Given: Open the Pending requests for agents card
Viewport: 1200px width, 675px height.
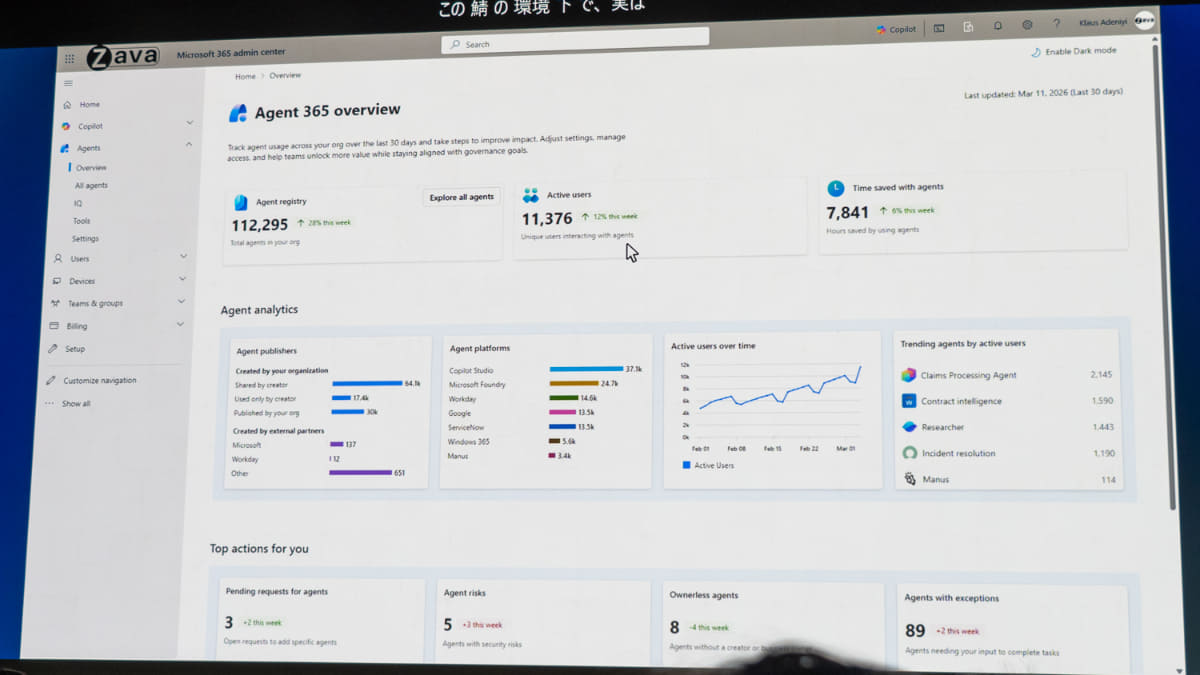Looking at the screenshot, I should point(319,618).
